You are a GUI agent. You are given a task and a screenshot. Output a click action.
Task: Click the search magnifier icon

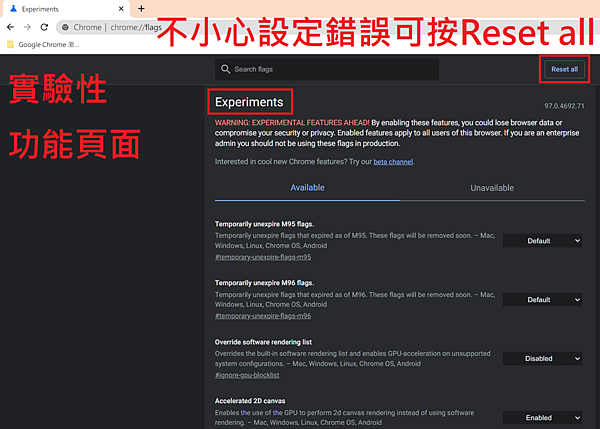[x=225, y=69]
